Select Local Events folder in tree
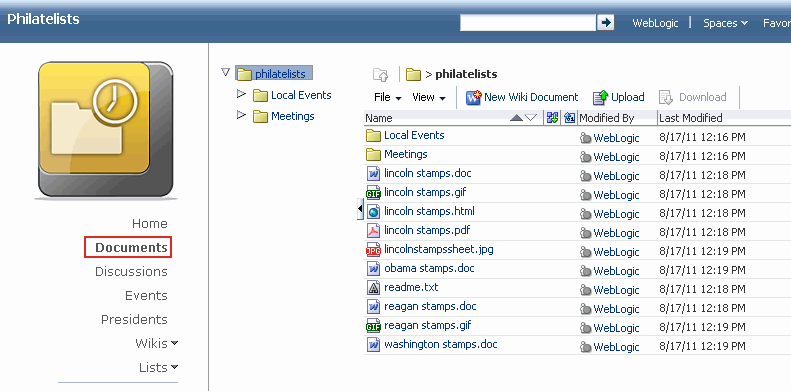Viewport: 791px width, 391px height. (x=301, y=95)
